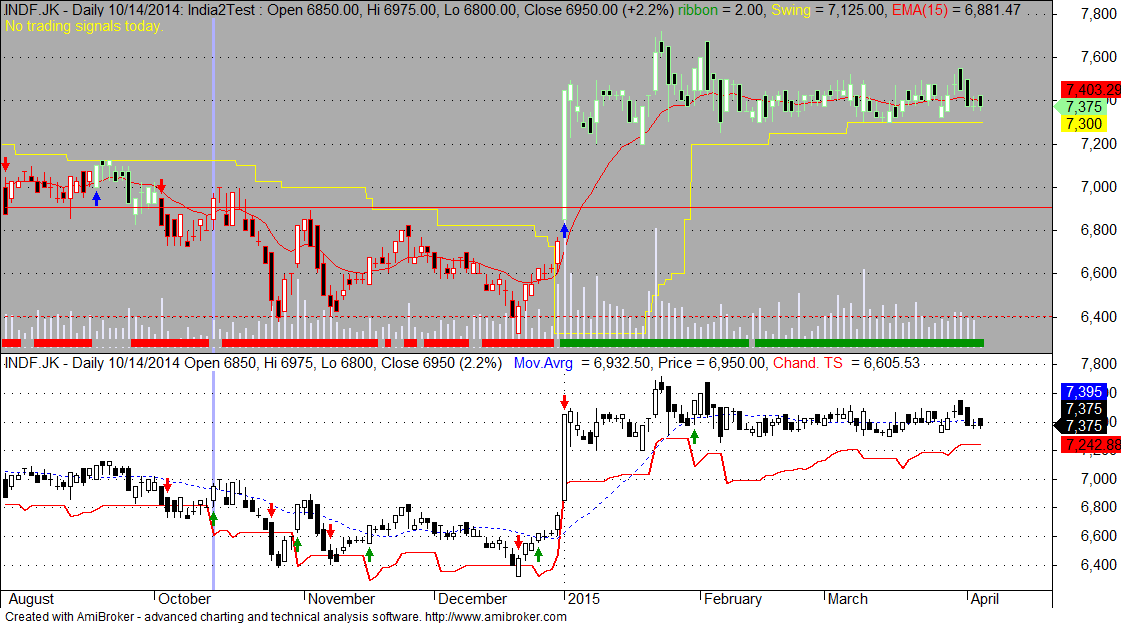Click the 'ribbon = 2.00' indicator label
Viewport: 1121px width, 624px height.
point(720,10)
